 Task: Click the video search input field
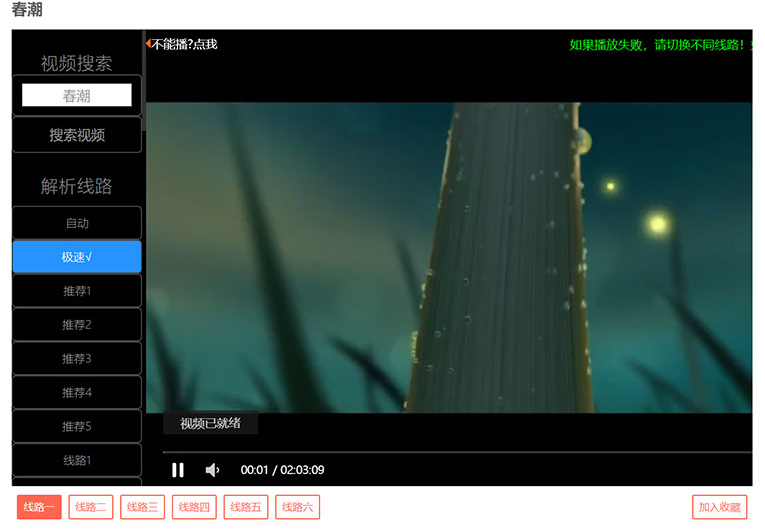point(77,96)
